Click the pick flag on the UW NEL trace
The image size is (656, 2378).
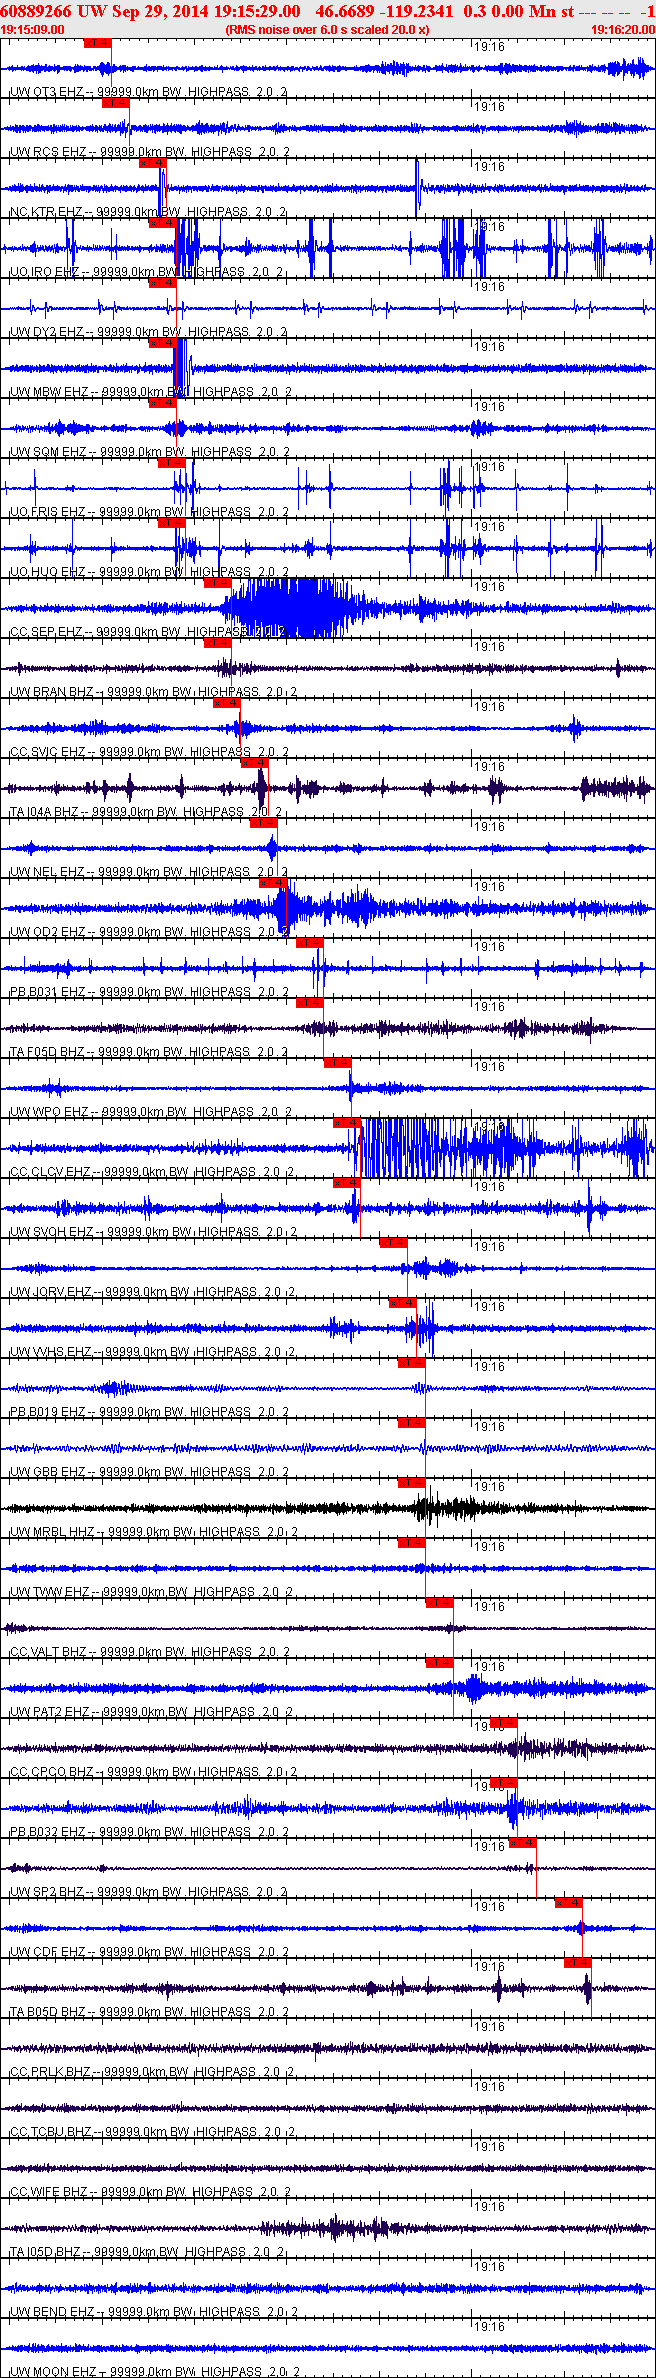pyautogui.click(x=264, y=823)
